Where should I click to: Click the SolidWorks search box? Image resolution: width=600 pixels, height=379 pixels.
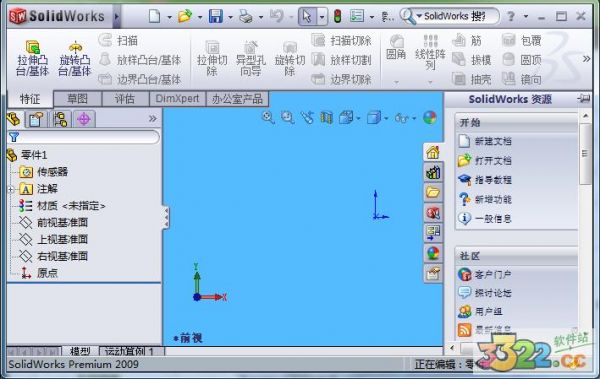click(x=450, y=16)
